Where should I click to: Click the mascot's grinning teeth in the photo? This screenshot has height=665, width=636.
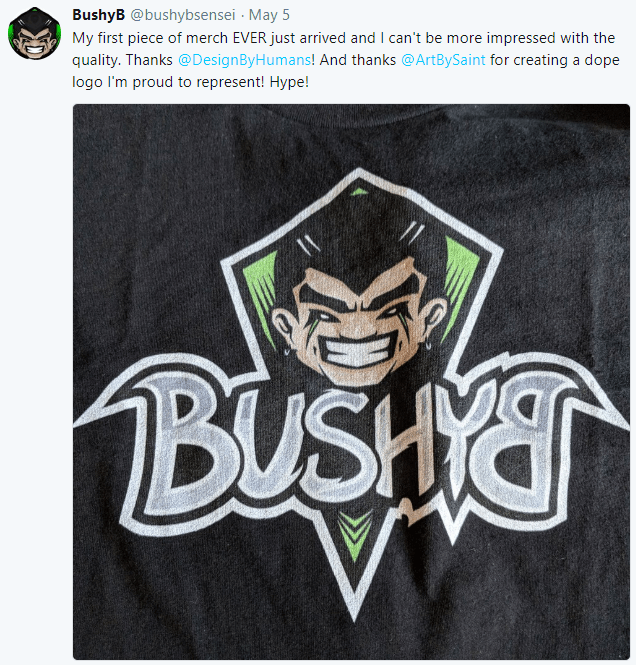(x=357, y=350)
